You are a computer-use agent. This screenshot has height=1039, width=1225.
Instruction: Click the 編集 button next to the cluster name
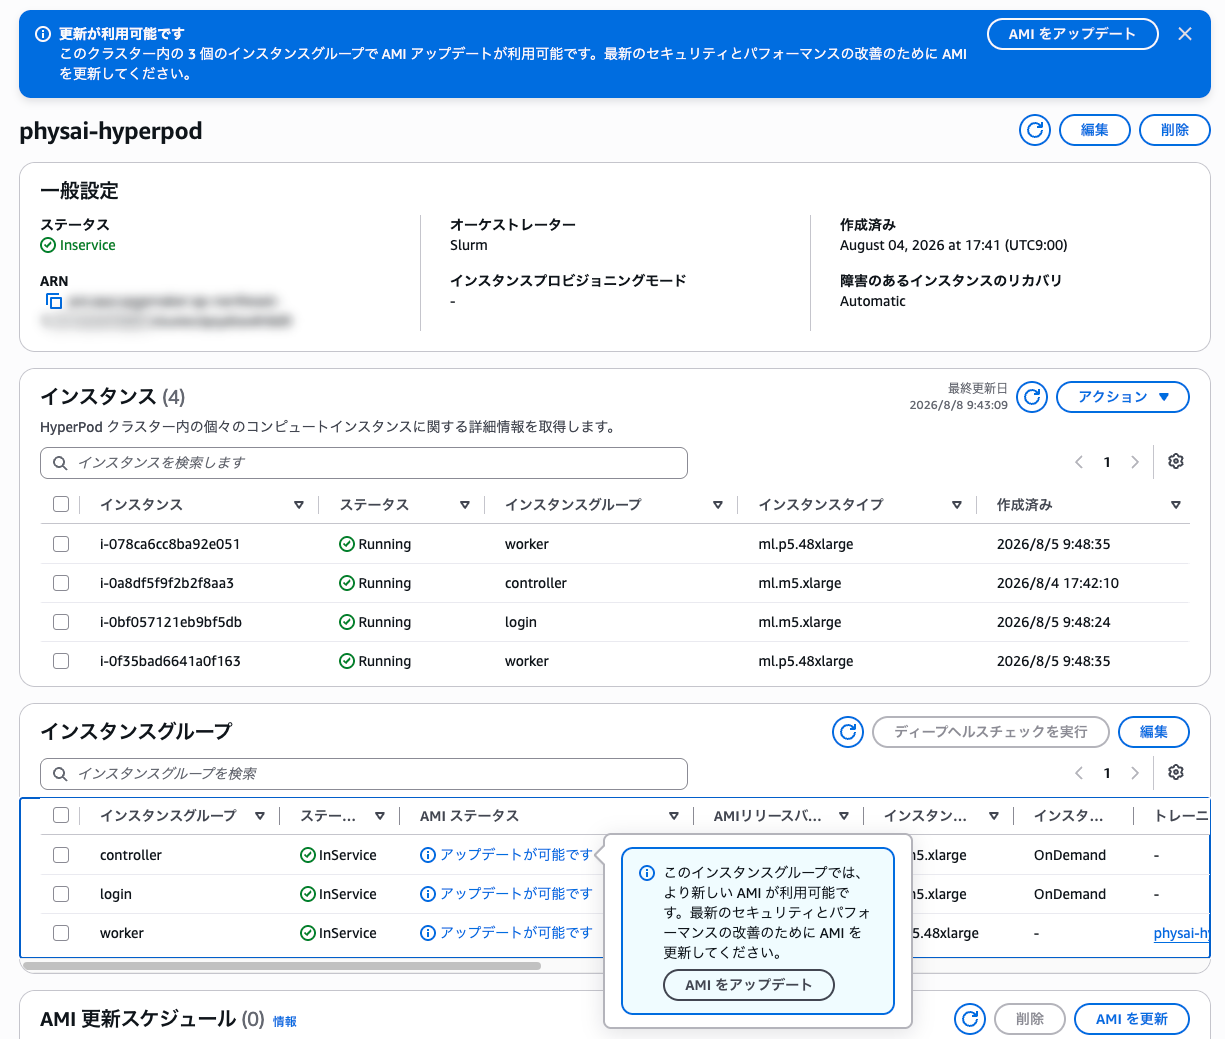click(x=1095, y=130)
